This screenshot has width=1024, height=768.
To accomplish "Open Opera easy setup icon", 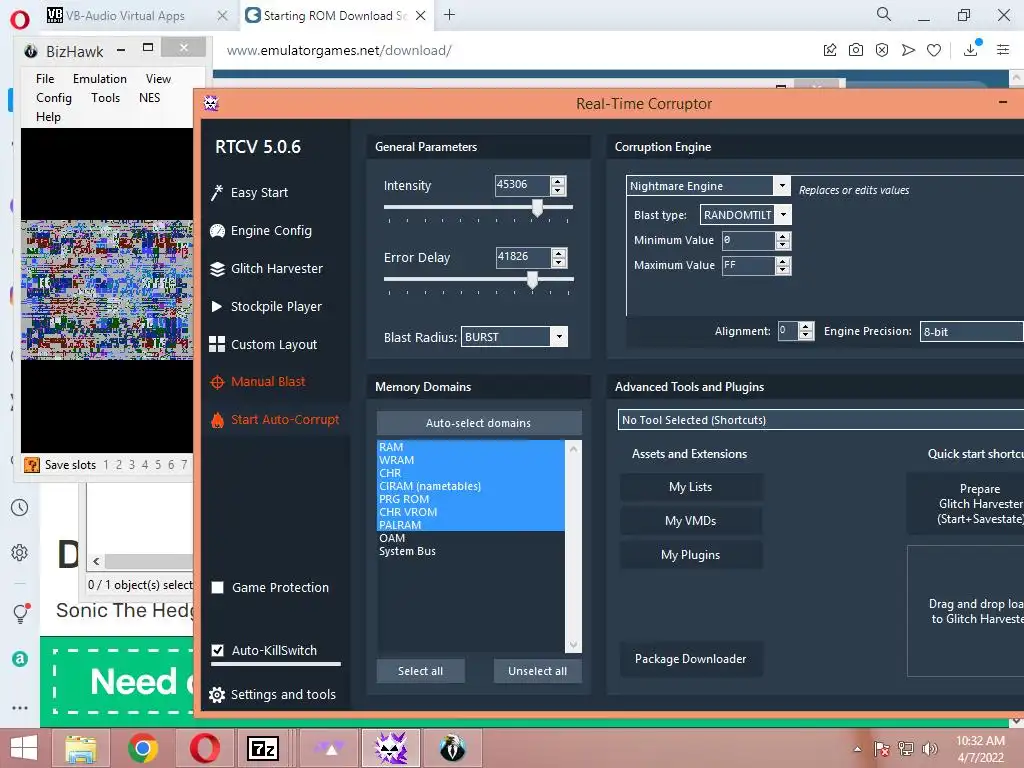I will coord(1003,50).
